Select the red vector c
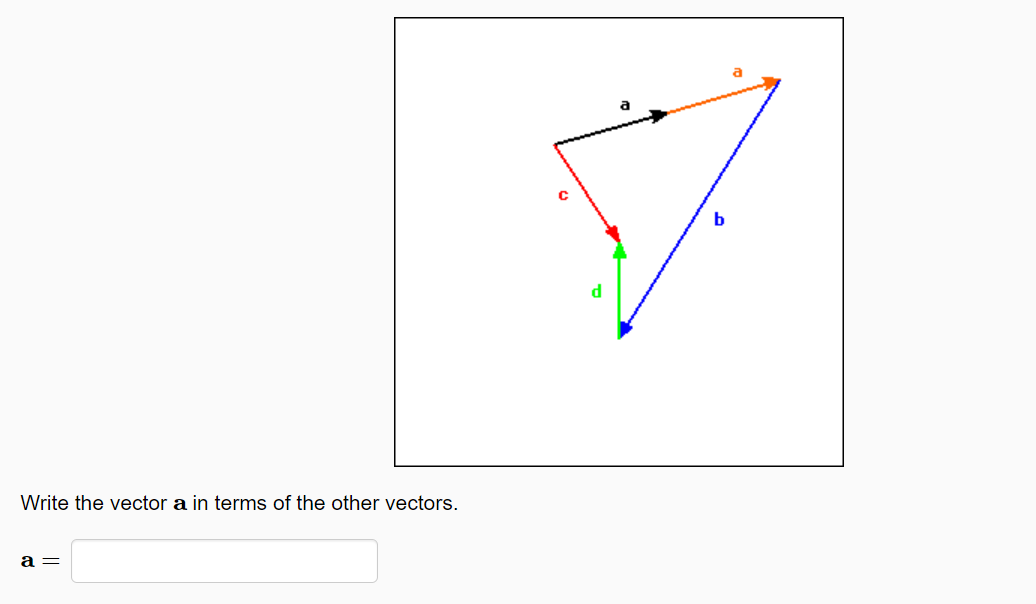 coord(585,190)
